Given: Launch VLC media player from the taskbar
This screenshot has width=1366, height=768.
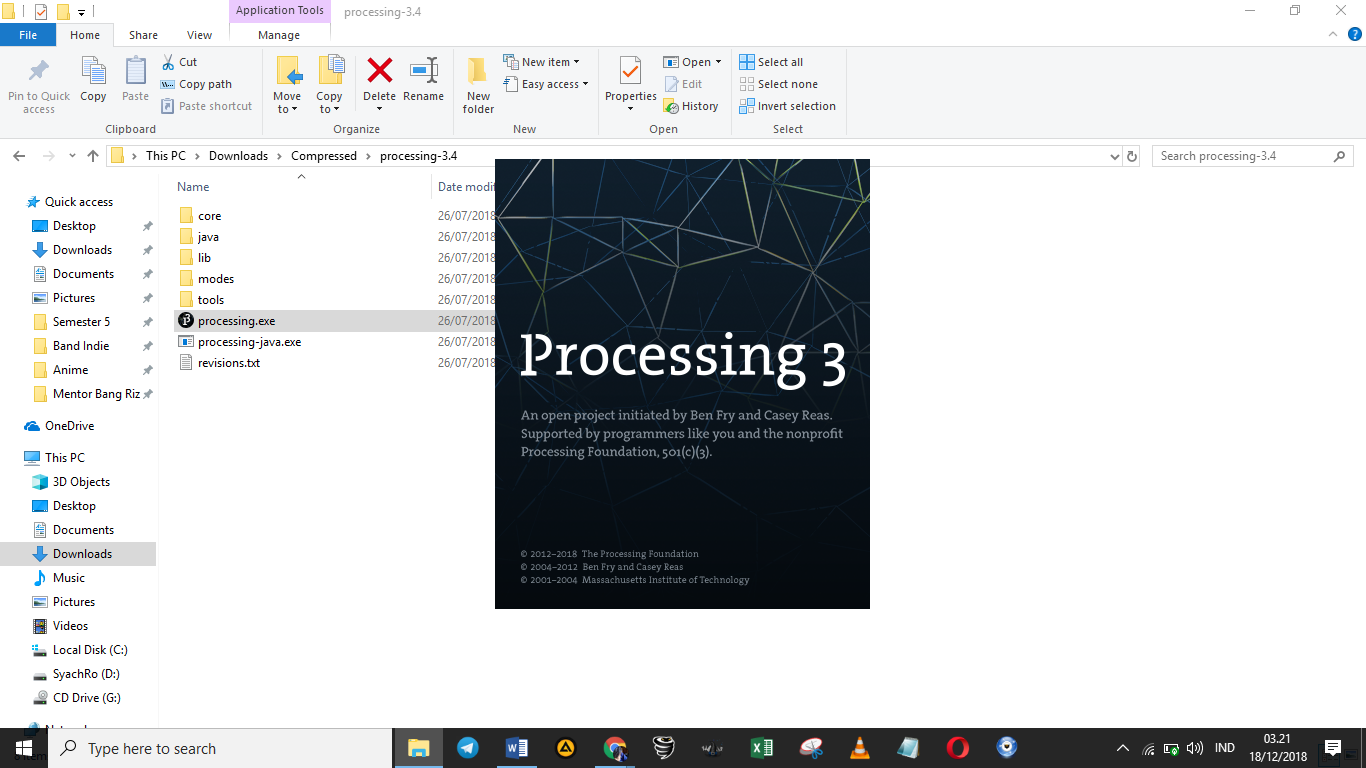Looking at the screenshot, I should coord(859,747).
